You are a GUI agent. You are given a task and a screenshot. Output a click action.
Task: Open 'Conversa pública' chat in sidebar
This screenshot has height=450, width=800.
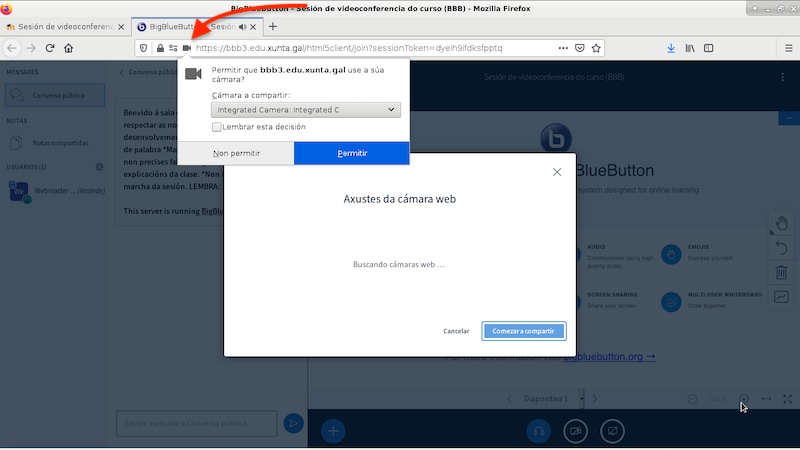point(58,96)
